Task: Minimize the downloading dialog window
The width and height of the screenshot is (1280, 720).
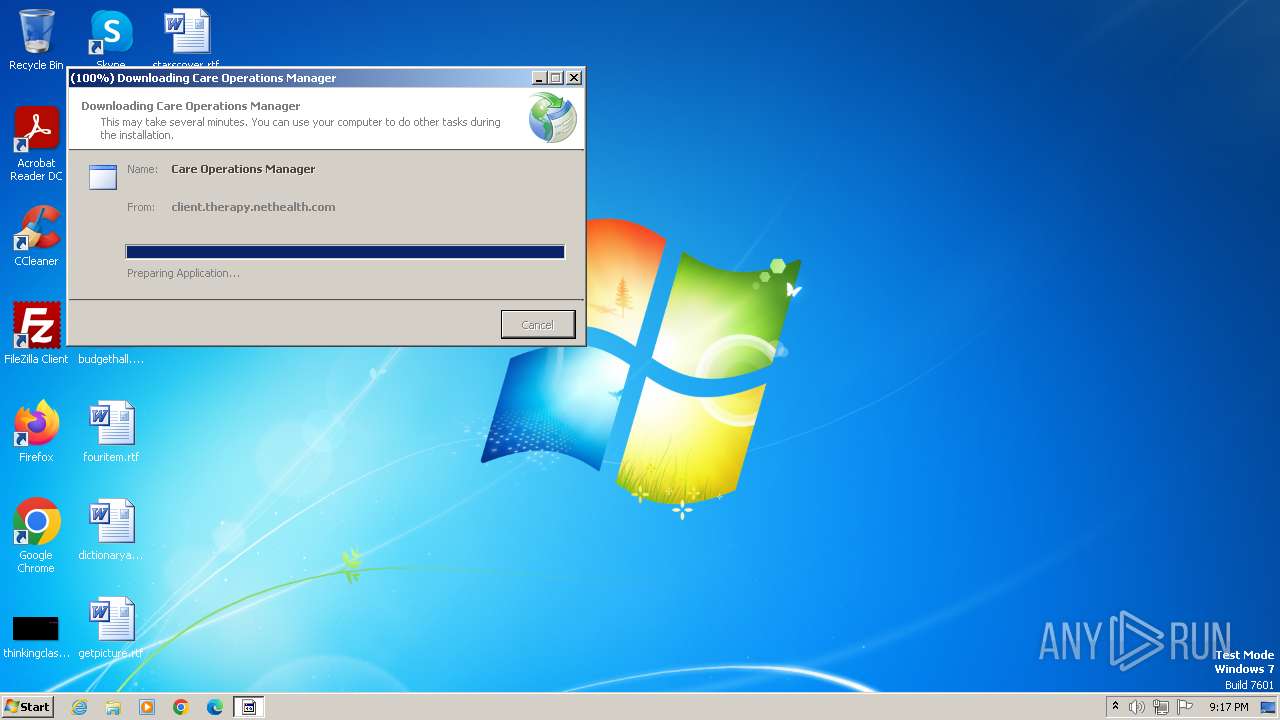Action: [x=539, y=78]
